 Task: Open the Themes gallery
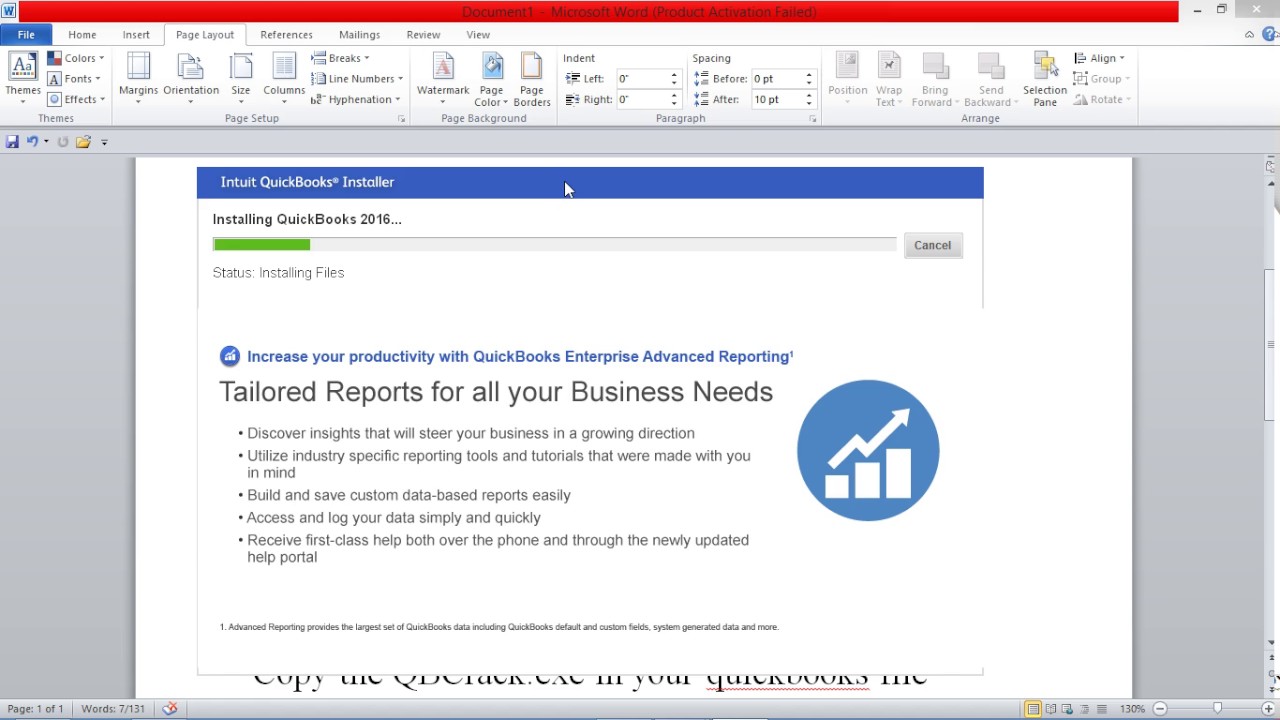(x=22, y=78)
